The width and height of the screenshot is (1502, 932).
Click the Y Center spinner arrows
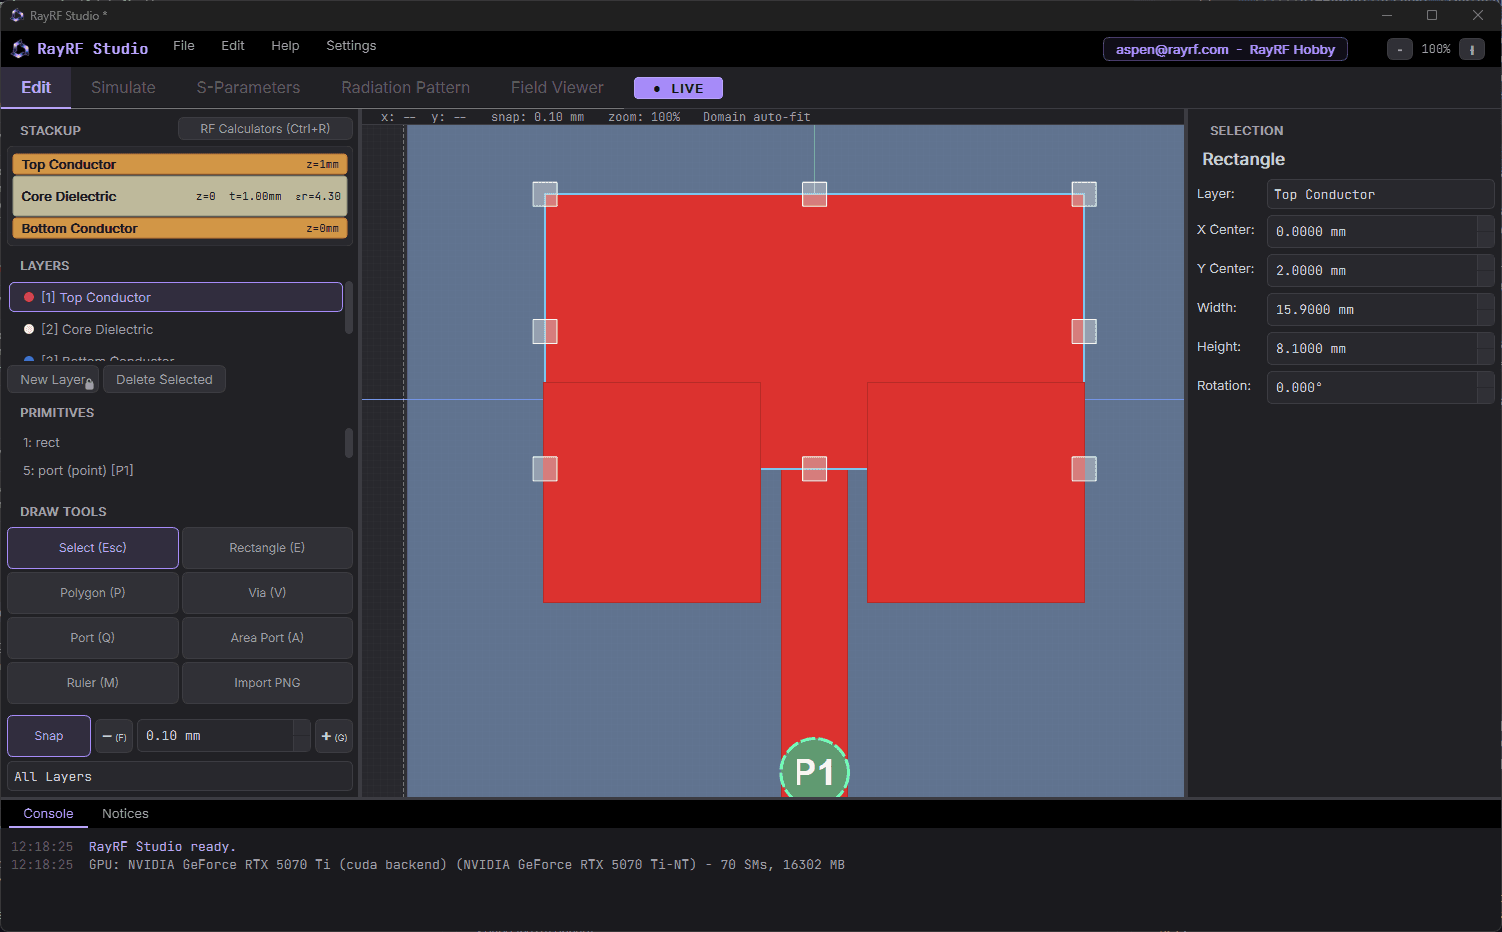coord(1485,270)
